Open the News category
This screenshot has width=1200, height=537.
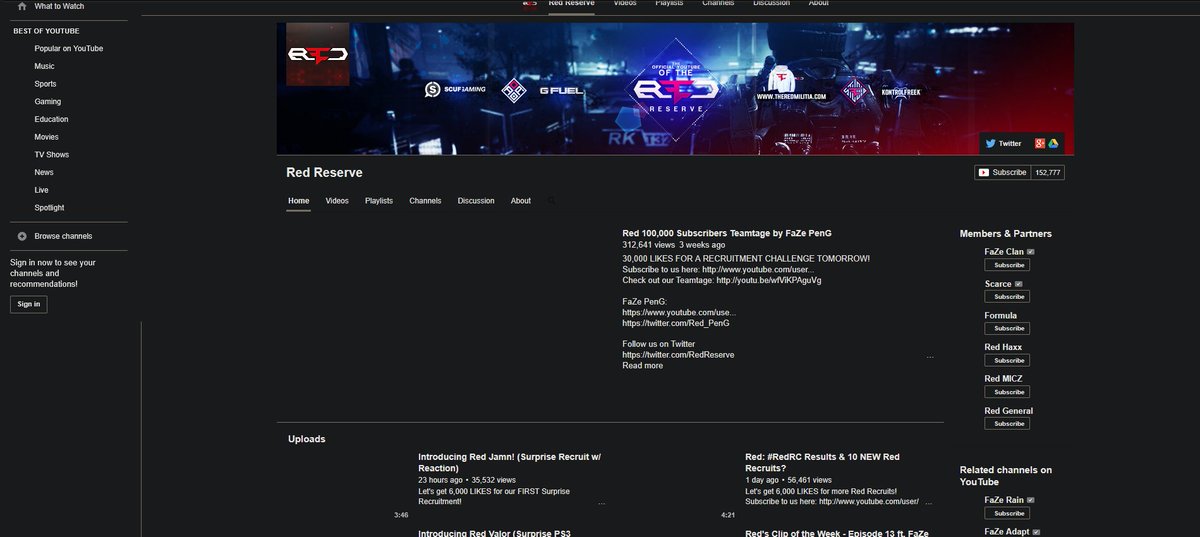[44, 172]
